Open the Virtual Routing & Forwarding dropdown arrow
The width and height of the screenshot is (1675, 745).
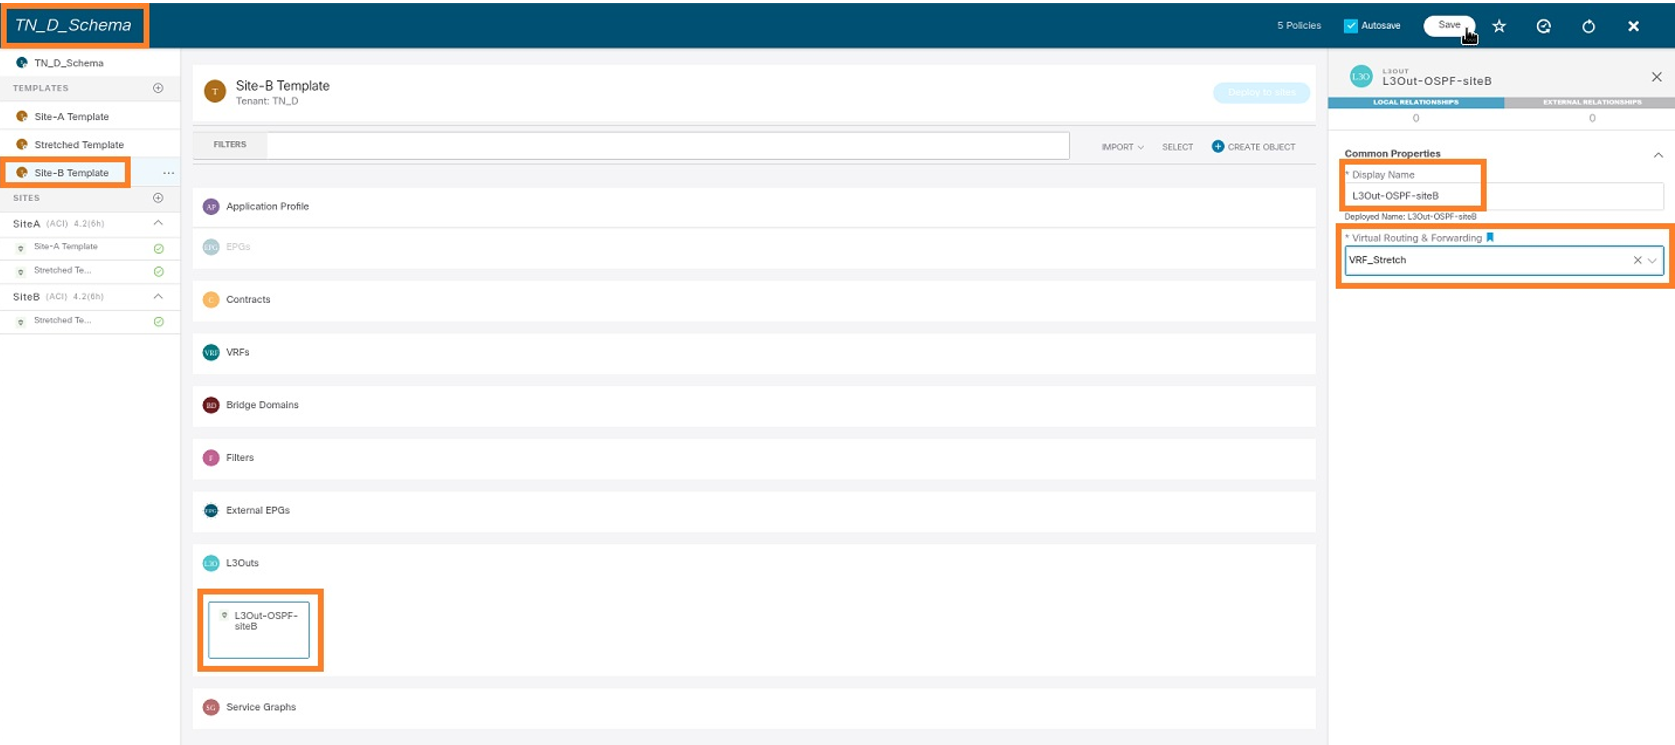(1653, 261)
